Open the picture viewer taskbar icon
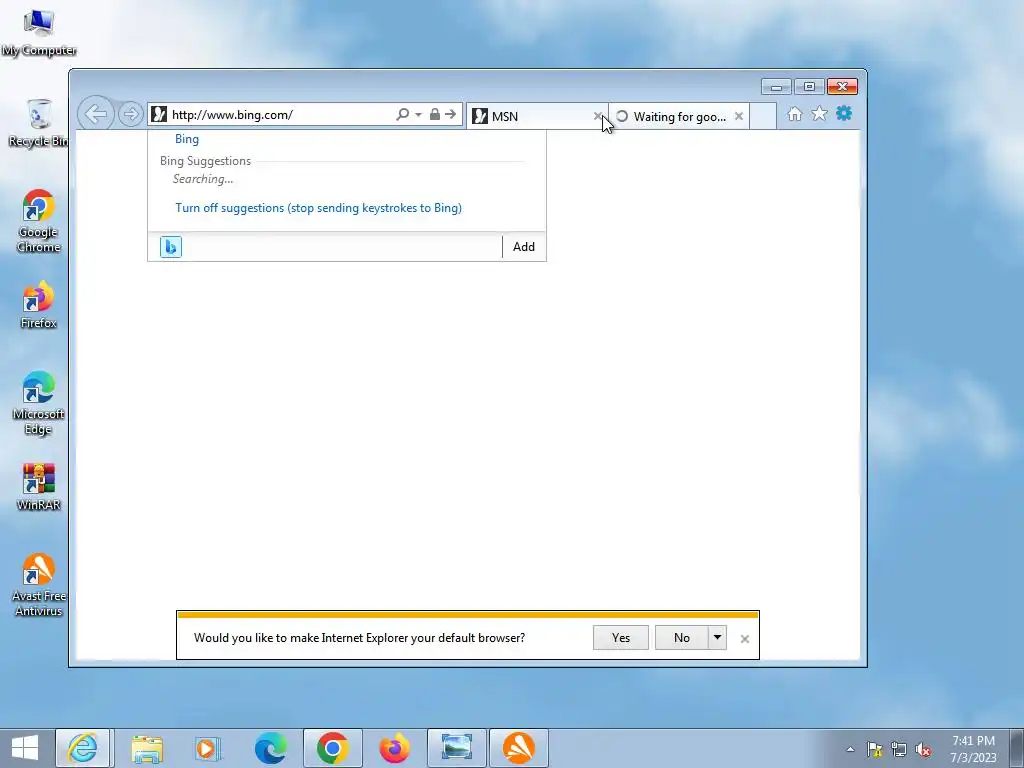Image resolution: width=1024 pixels, height=768 pixels. click(456, 748)
